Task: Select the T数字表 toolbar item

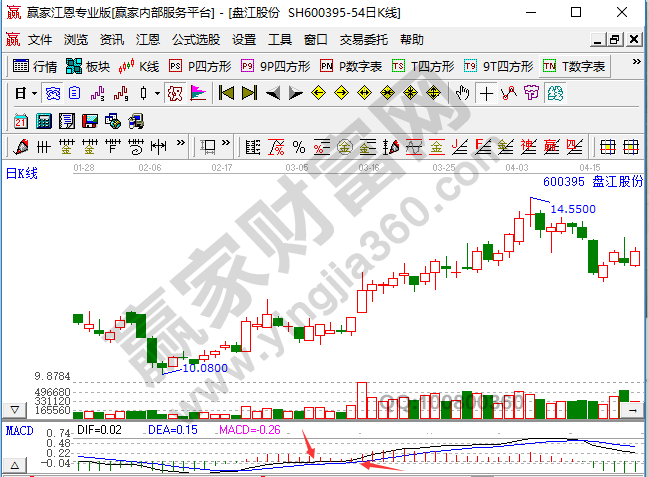Action: coord(574,66)
